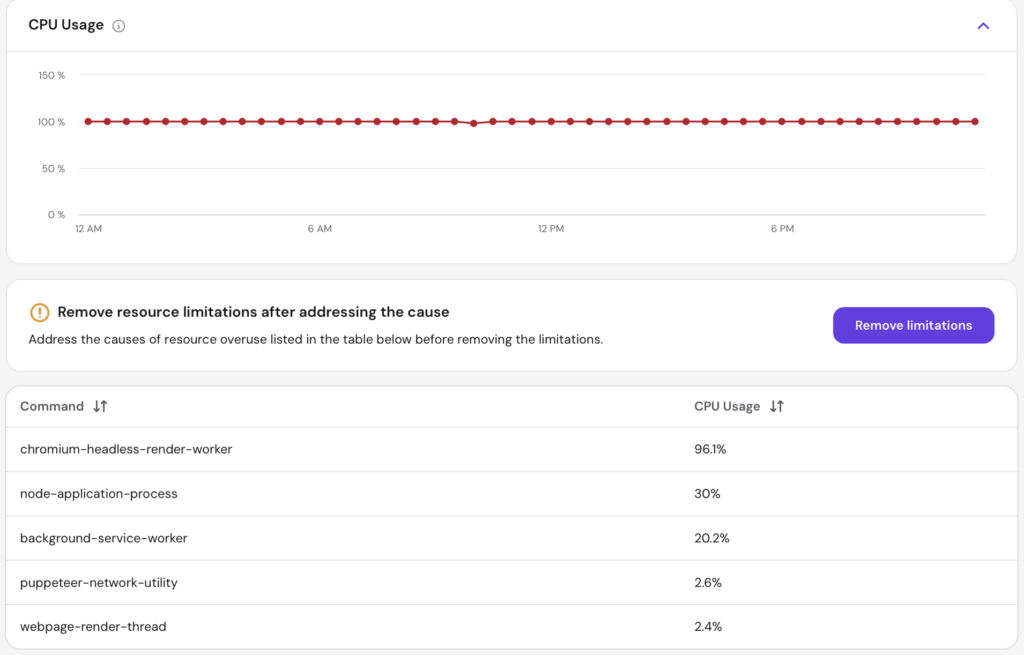Select the webpage-render-thread row
The height and width of the screenshot is (655, 1024).
click(511, 626)
